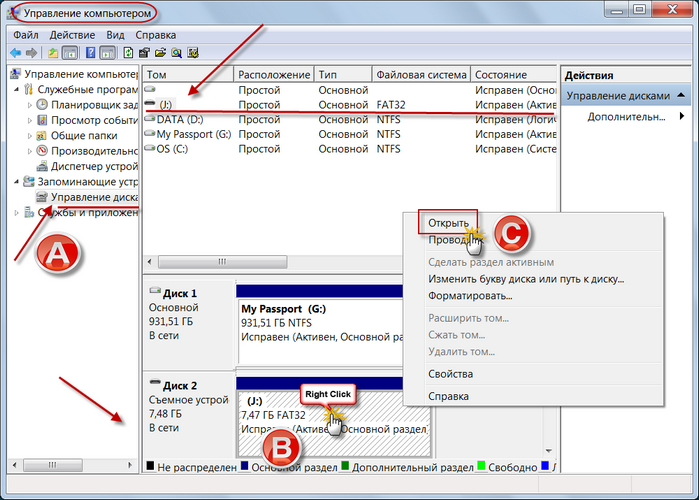Expand the Службы и приложения node

pos(16,213)
